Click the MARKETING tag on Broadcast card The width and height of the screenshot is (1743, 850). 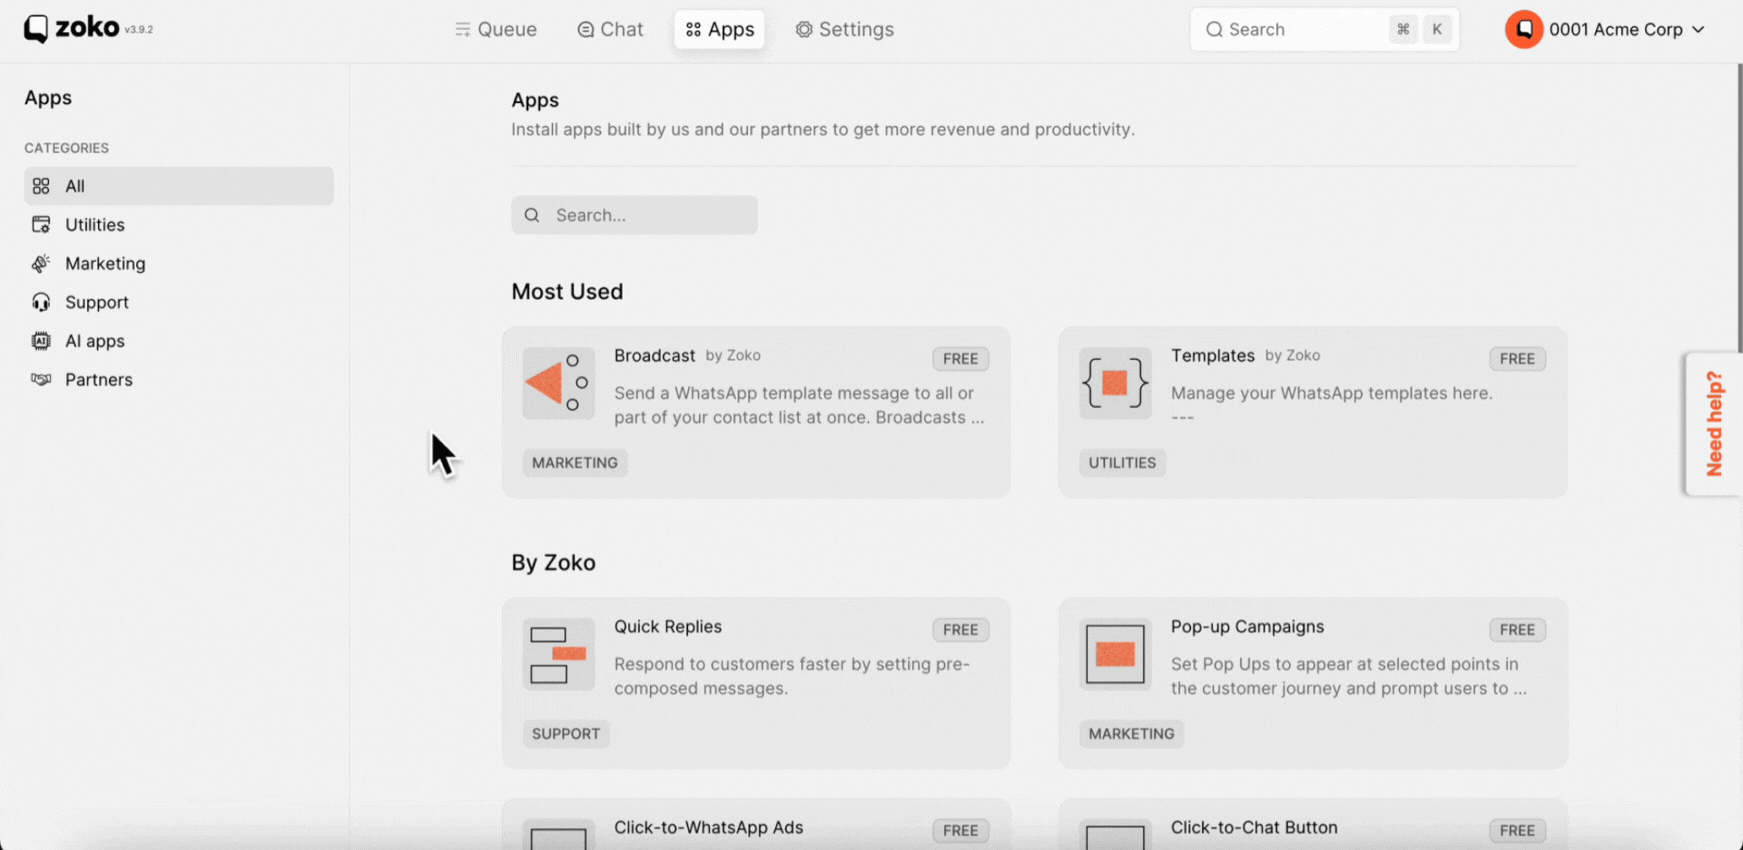[575, 463]
